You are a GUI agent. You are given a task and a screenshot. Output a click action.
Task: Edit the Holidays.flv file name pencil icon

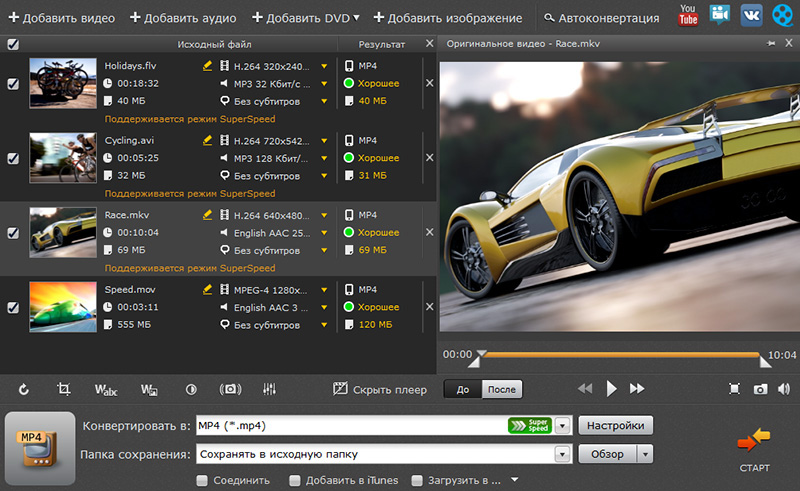208,66
